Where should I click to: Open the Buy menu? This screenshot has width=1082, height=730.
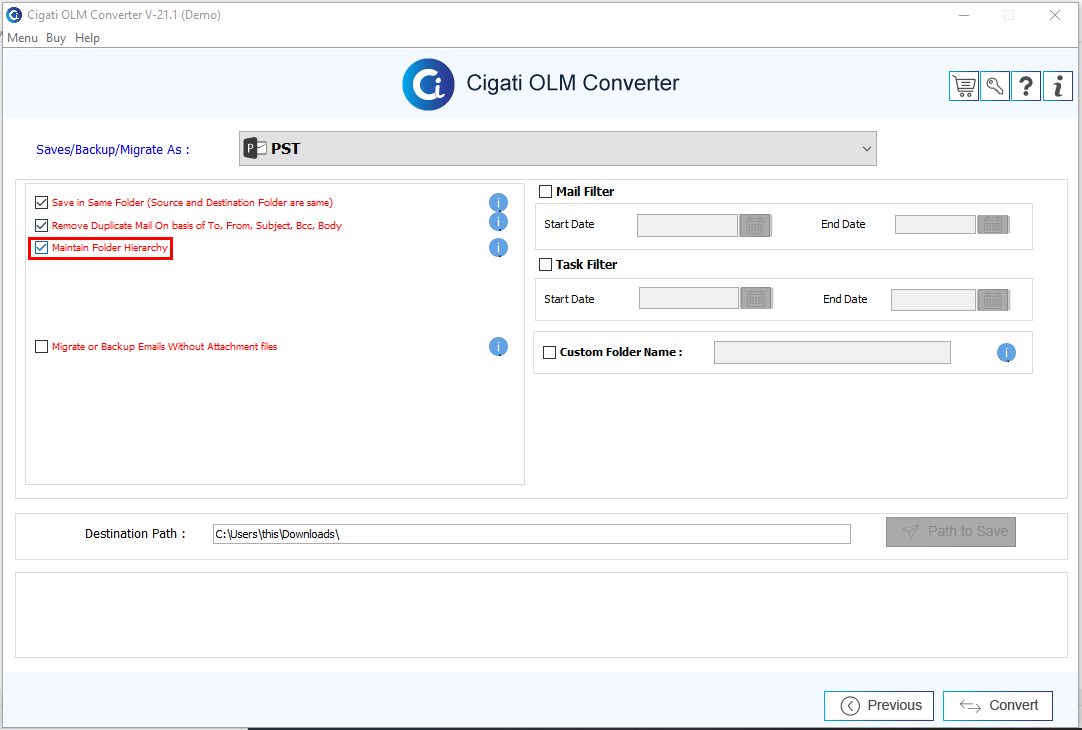pyautogui.click(x=56, y=38)
